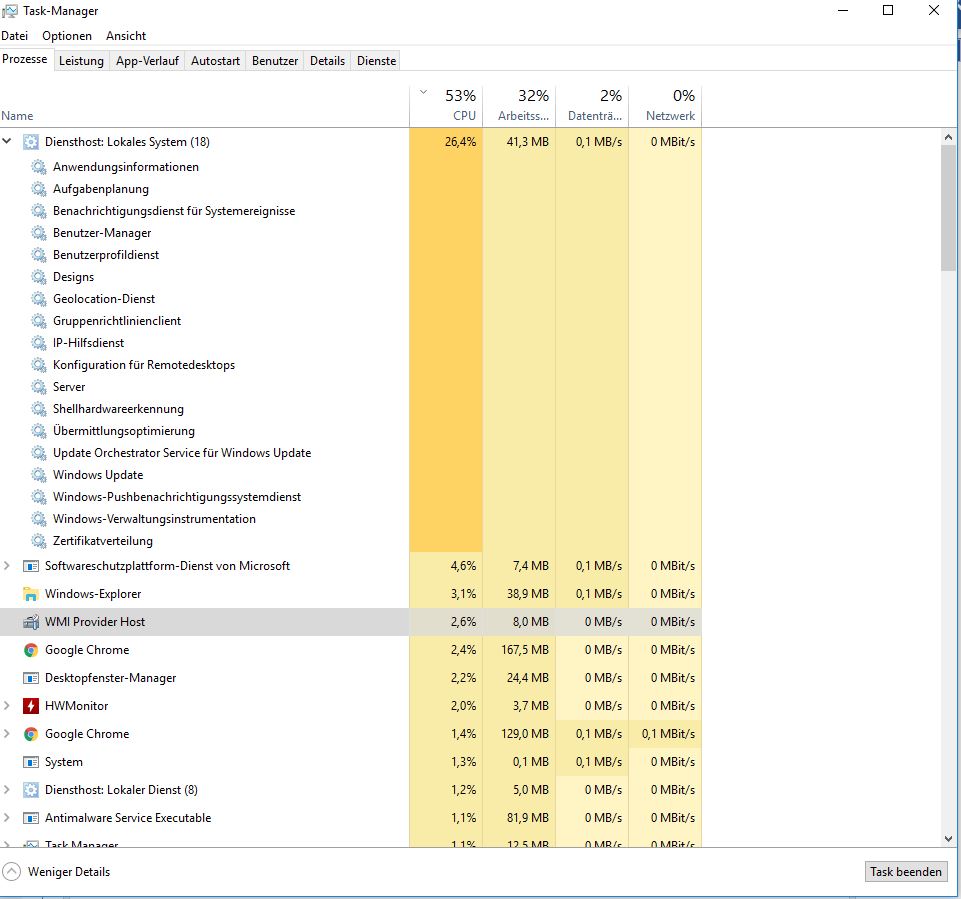Click the gear icon beside Gruppenrichtlinienclient

point(39,321)
